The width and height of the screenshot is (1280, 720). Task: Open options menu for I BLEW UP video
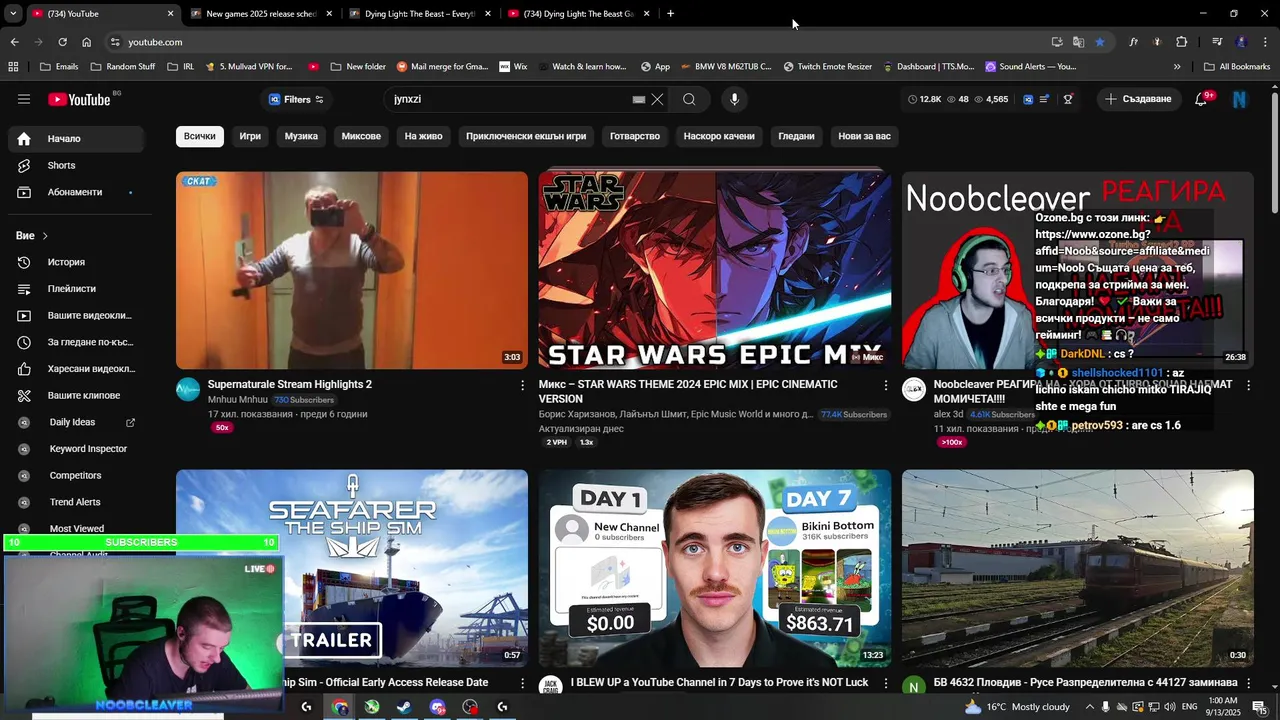[x=885, y=683]
